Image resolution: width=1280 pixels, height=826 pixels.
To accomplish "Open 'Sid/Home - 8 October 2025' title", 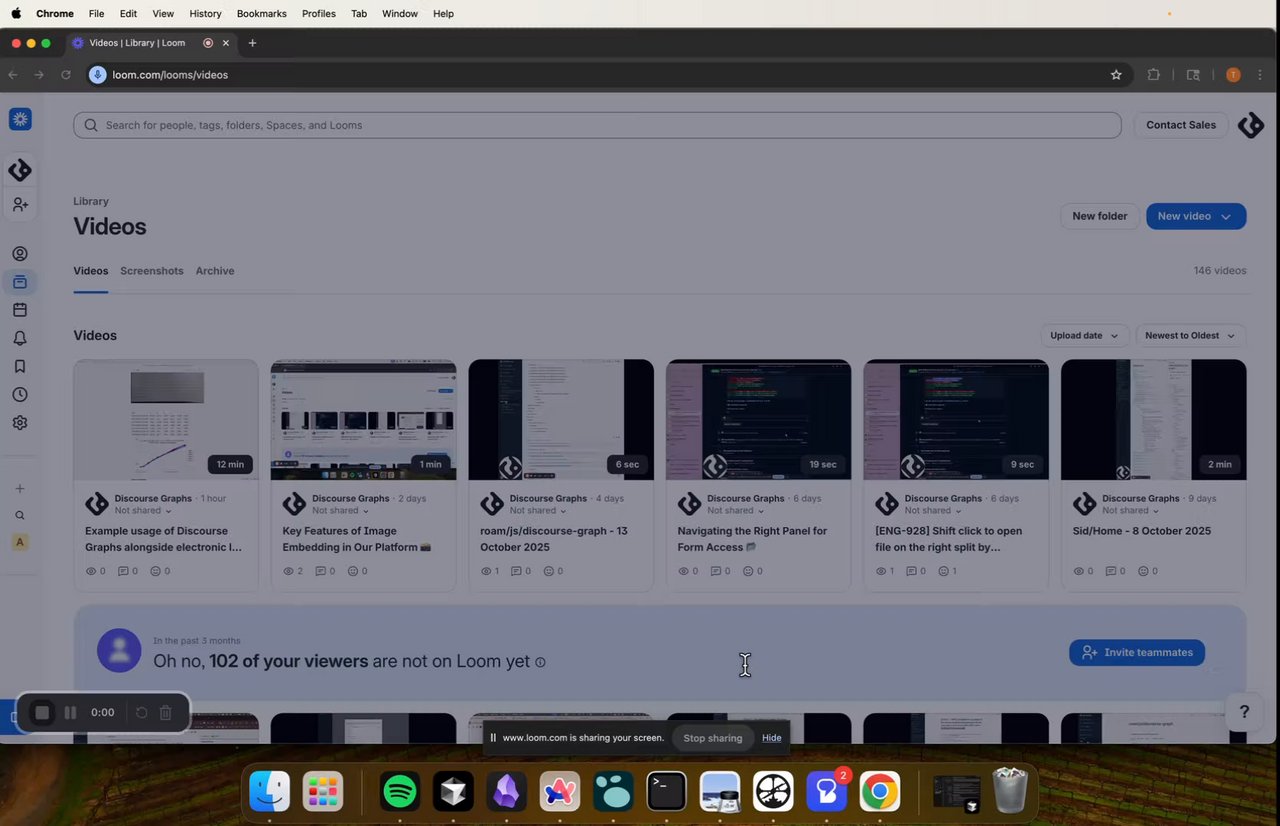I will point(1142,531).
